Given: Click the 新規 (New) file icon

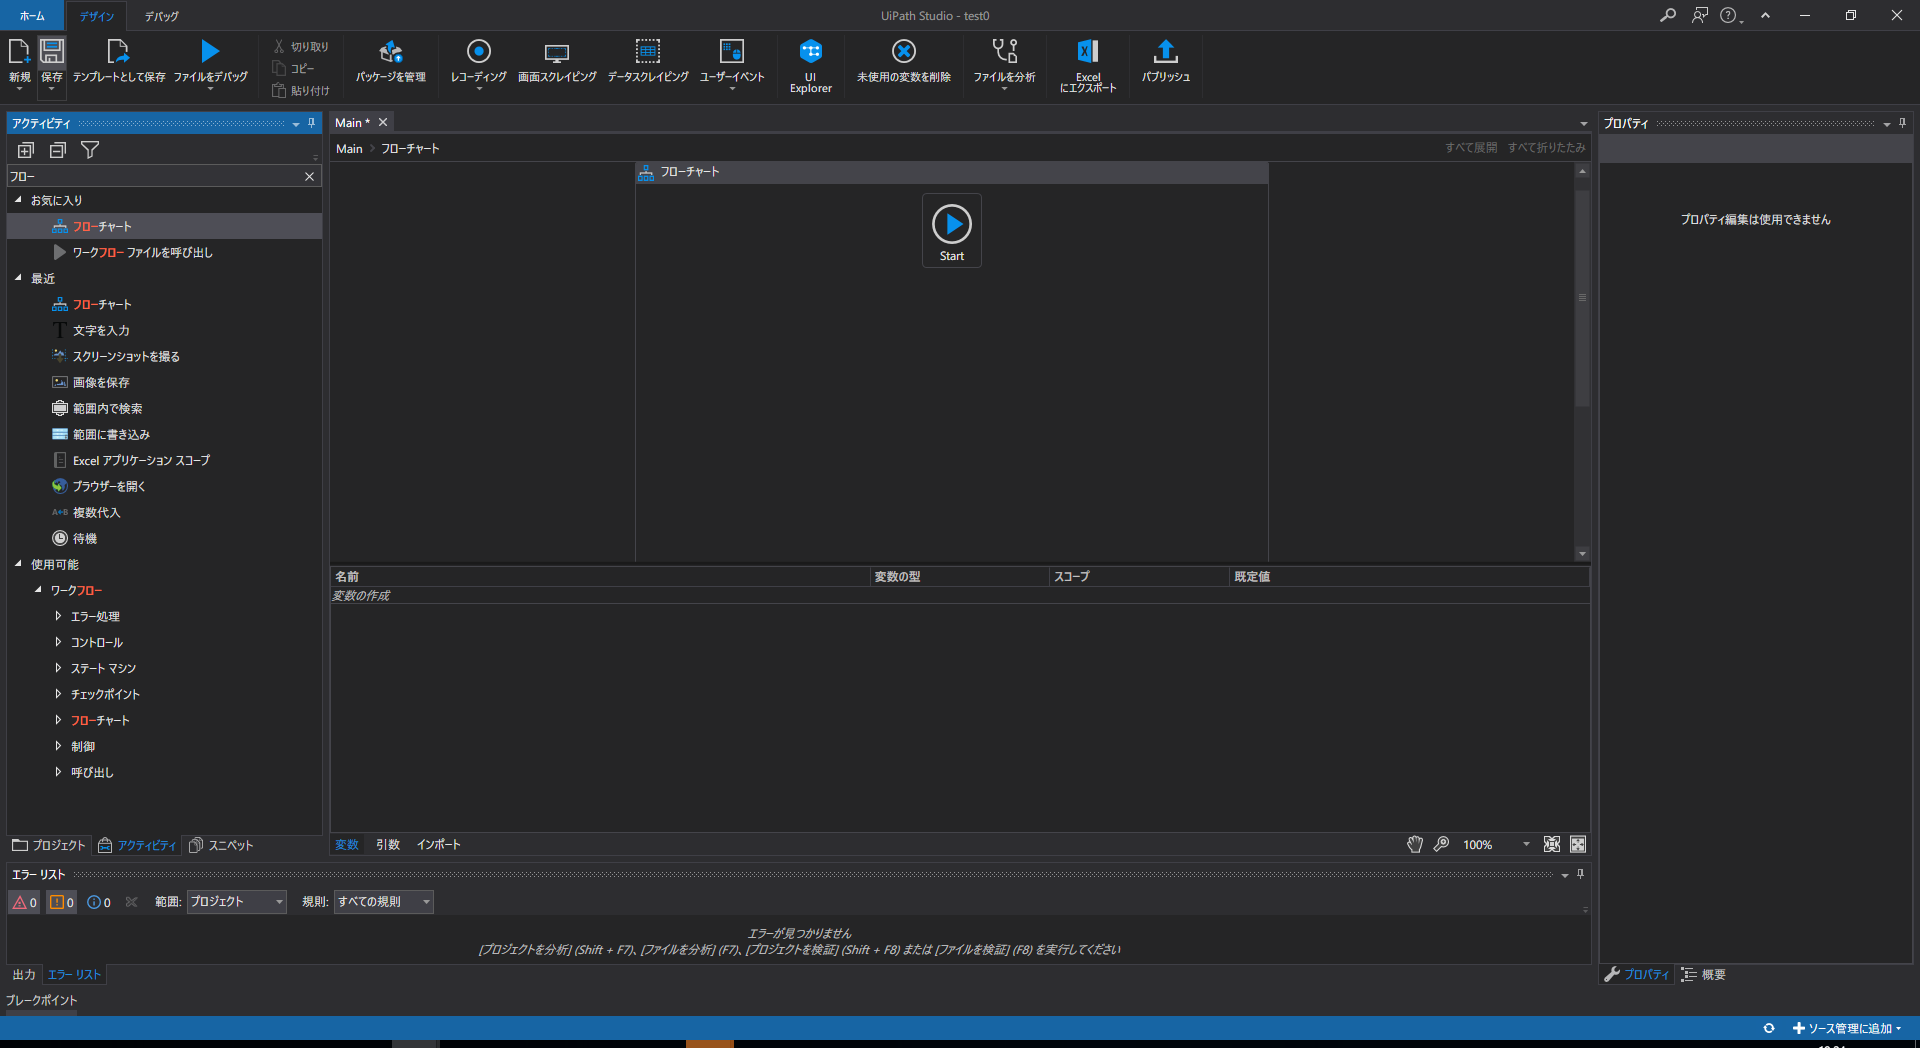Looking at the screenshot, I should (x=19, y=51).
